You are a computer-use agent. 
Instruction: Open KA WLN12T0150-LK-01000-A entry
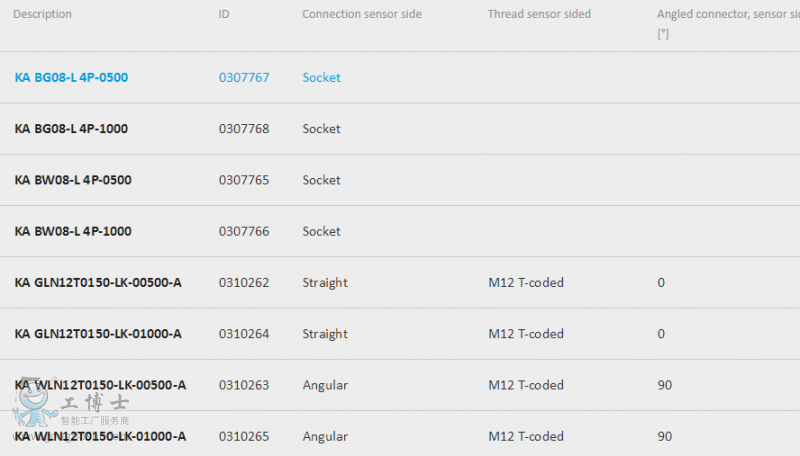tap(100, 436)
